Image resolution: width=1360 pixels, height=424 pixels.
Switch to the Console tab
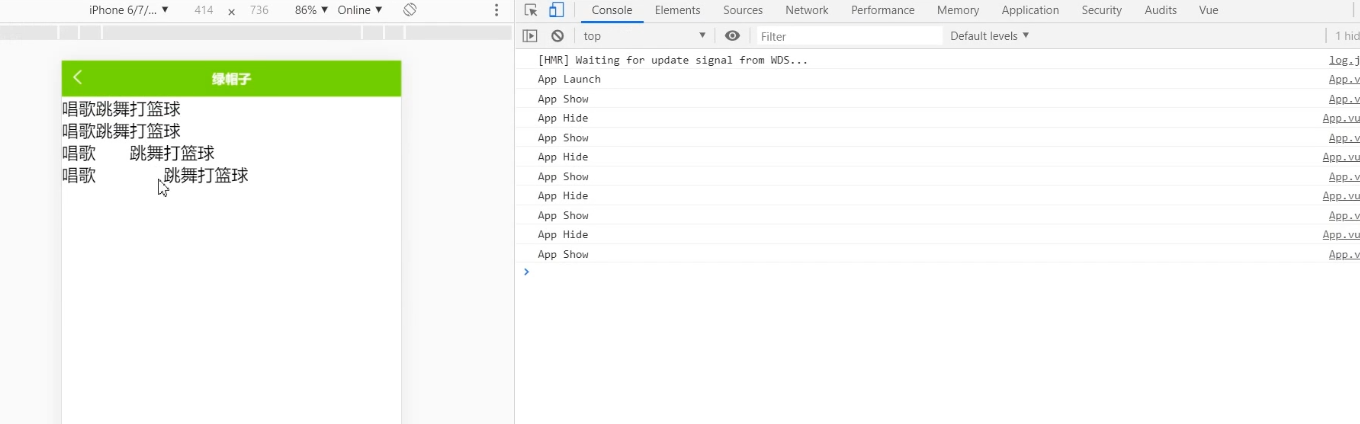point(612,10)
